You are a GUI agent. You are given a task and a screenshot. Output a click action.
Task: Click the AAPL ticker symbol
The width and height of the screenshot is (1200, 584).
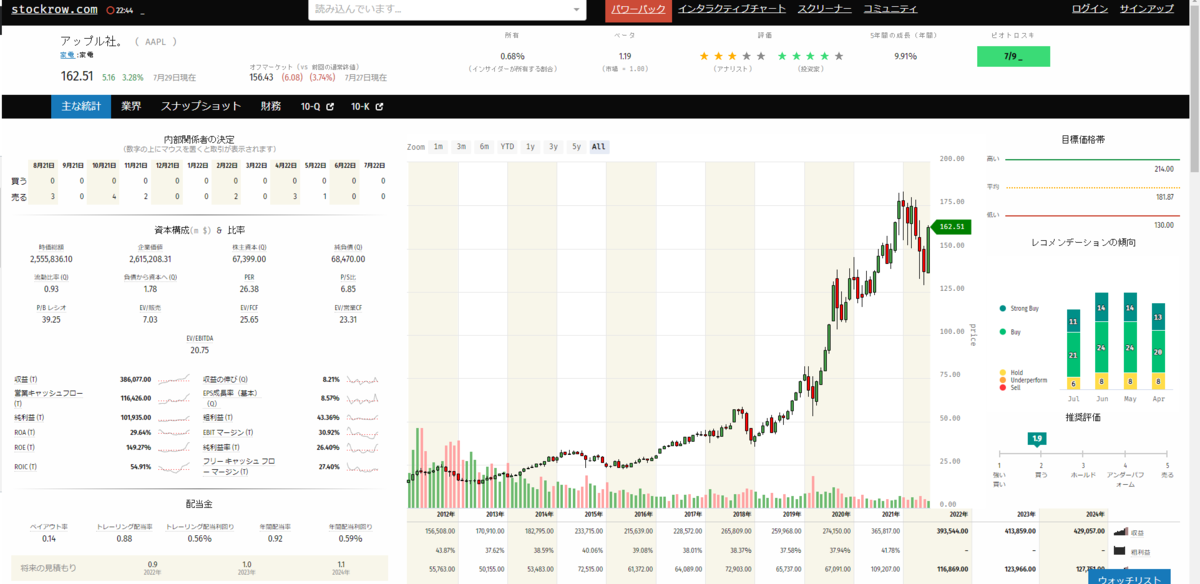click(155, 42)
